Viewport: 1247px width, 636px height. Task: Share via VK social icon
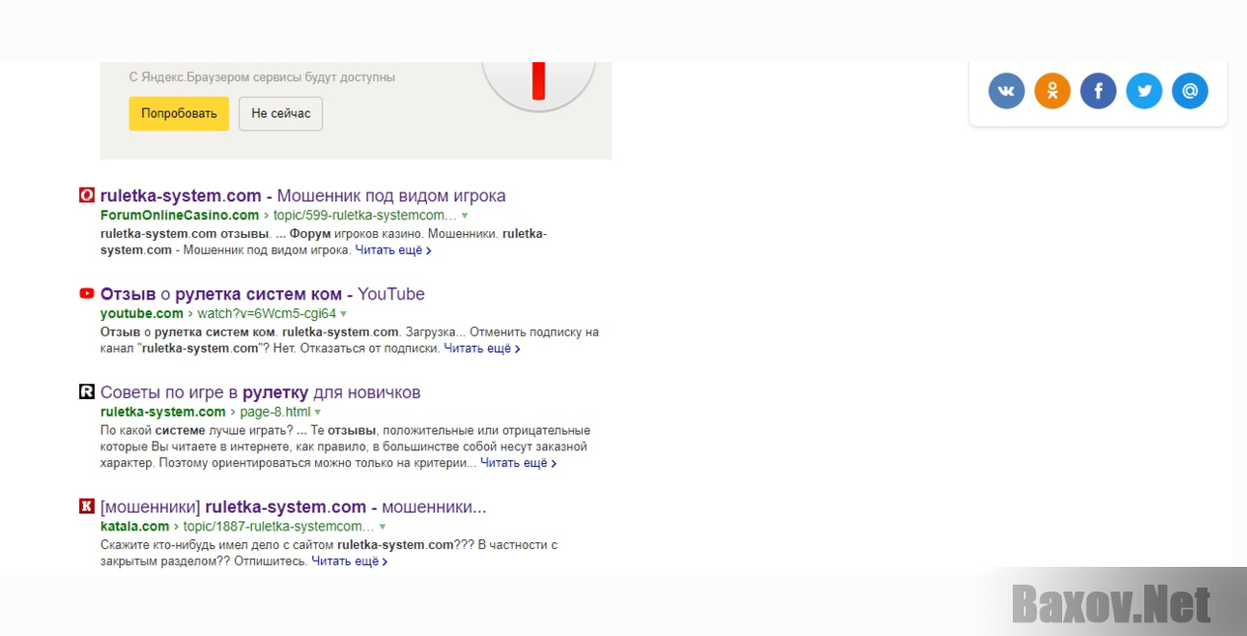pos(1006,91)
